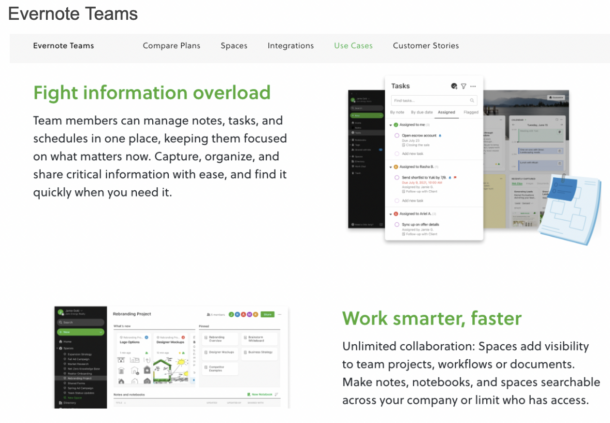Open the Compare Plans nav item

(171, 46)
